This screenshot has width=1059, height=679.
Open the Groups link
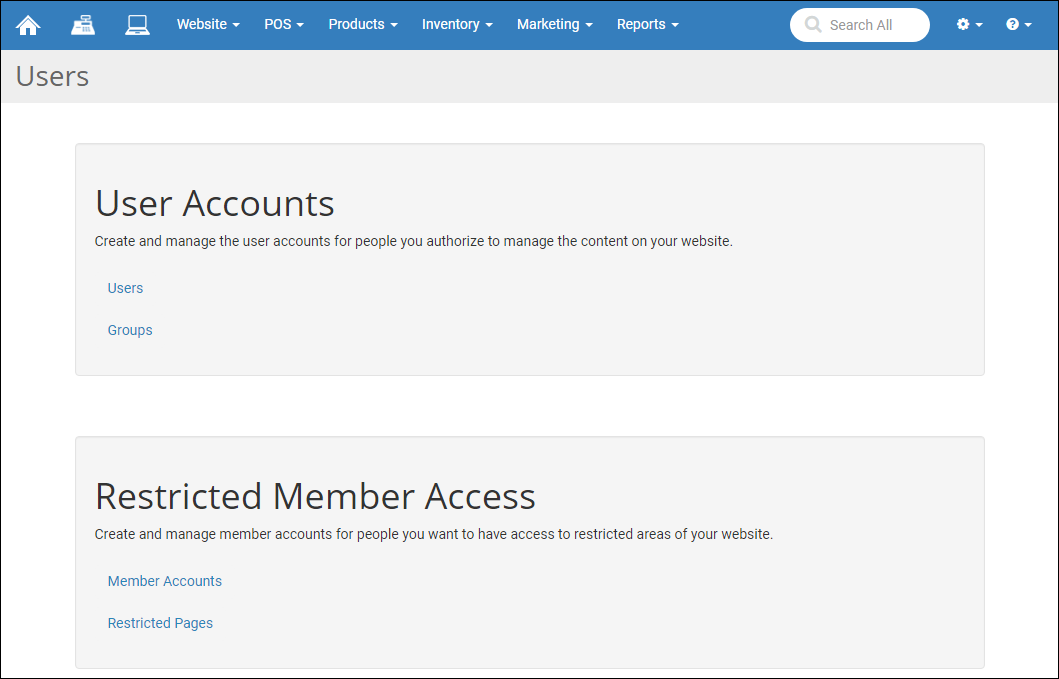(x=130, y=330)
